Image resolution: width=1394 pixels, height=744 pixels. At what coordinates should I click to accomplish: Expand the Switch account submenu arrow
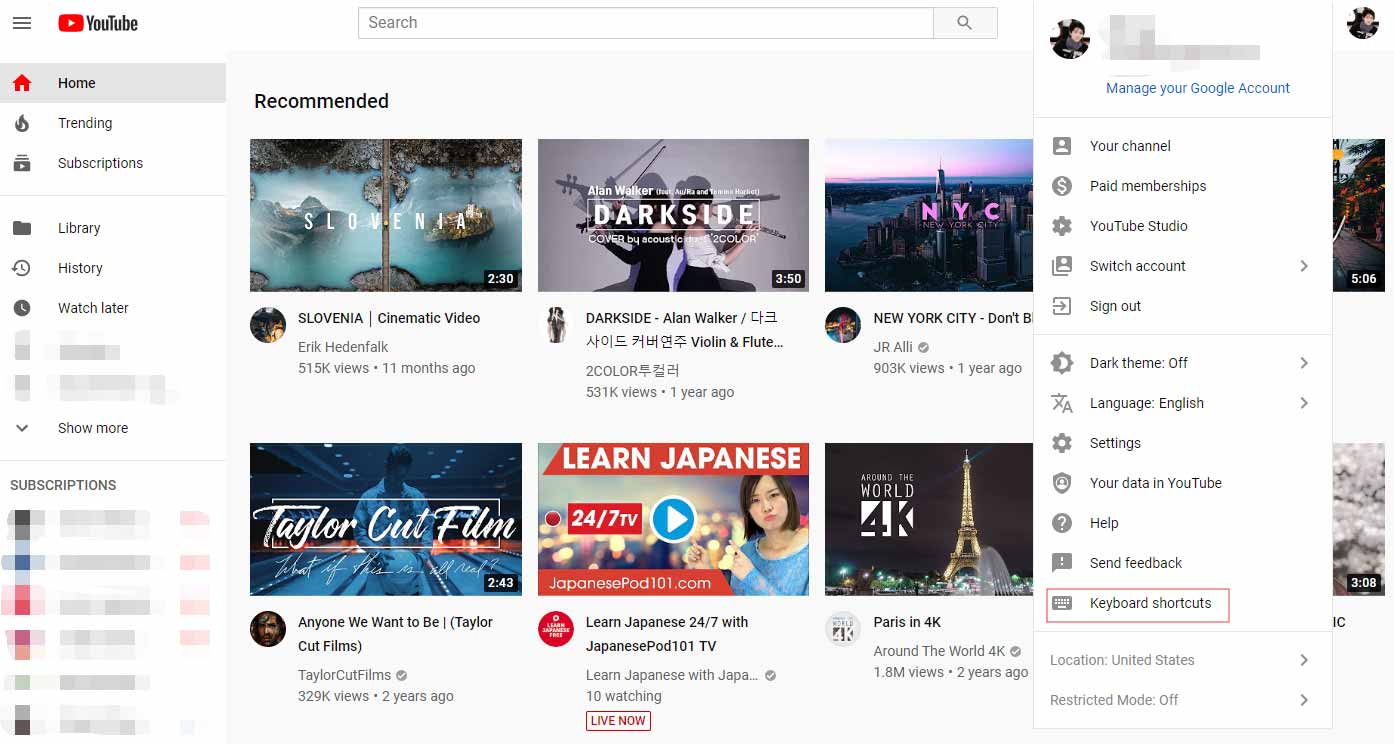[1304, 266]
